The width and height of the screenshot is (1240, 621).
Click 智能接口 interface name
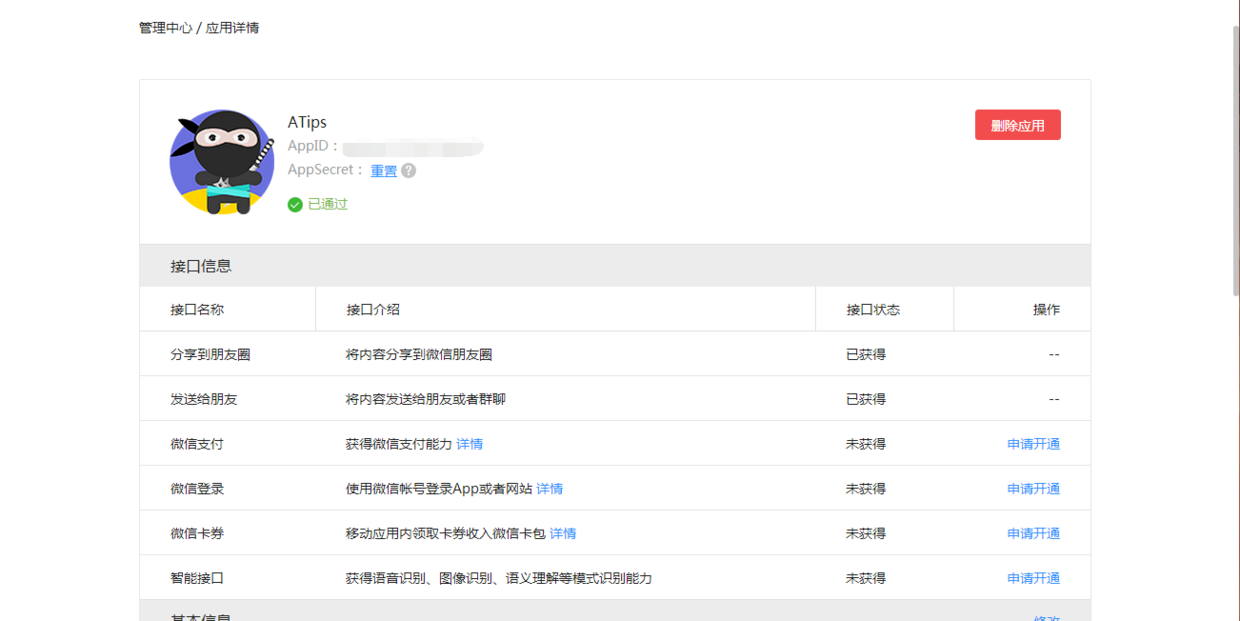[197, 578]
